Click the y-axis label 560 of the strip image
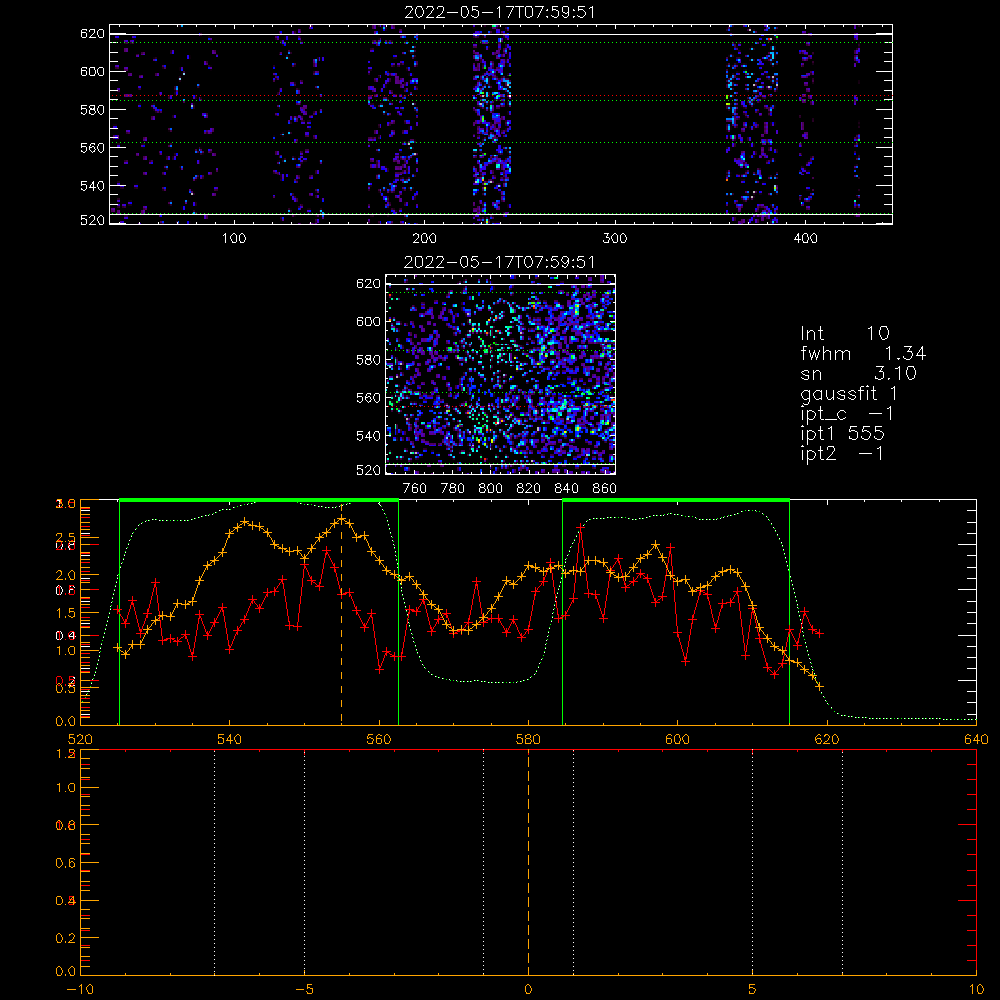 (92, 148)
